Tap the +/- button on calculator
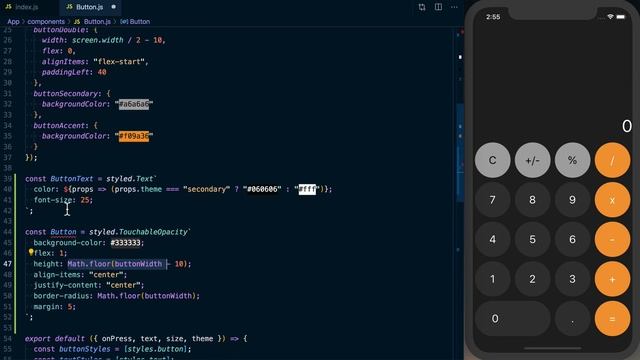The image size is (640, 360). pyautogui.click(x=532, y=160)
